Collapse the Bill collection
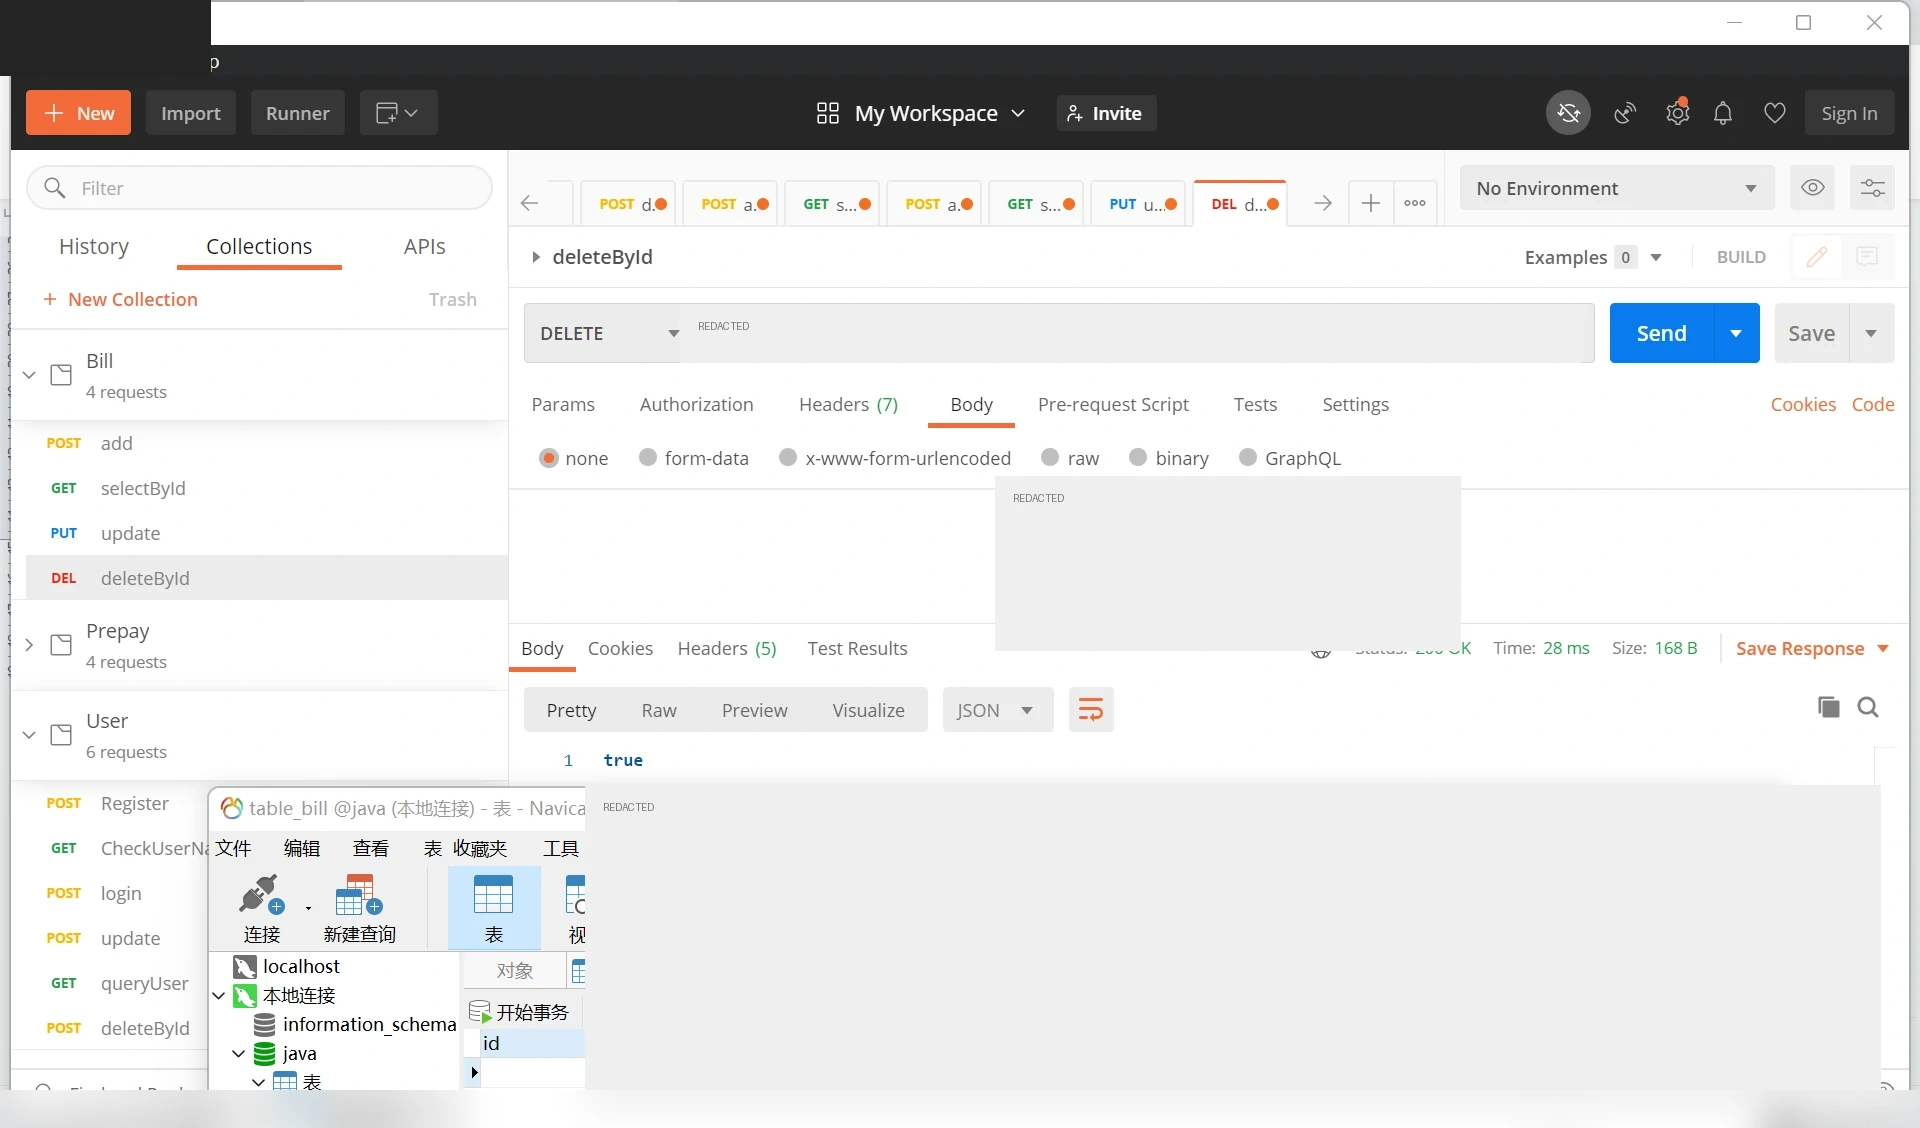The image size is (1920, 1128). (29, 375)
